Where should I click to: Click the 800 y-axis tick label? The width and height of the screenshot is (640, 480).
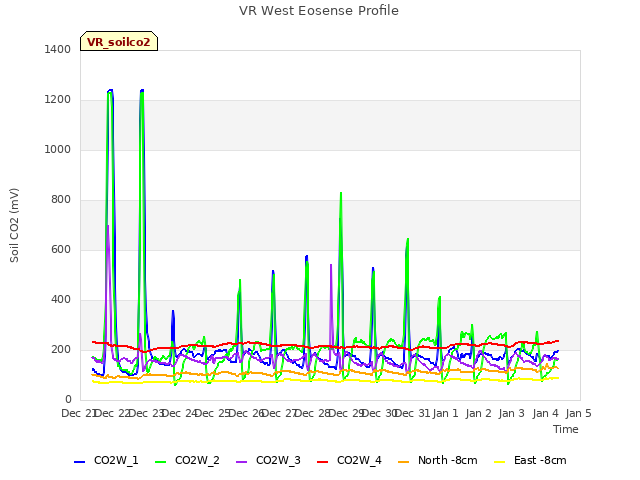click(61, 199)
